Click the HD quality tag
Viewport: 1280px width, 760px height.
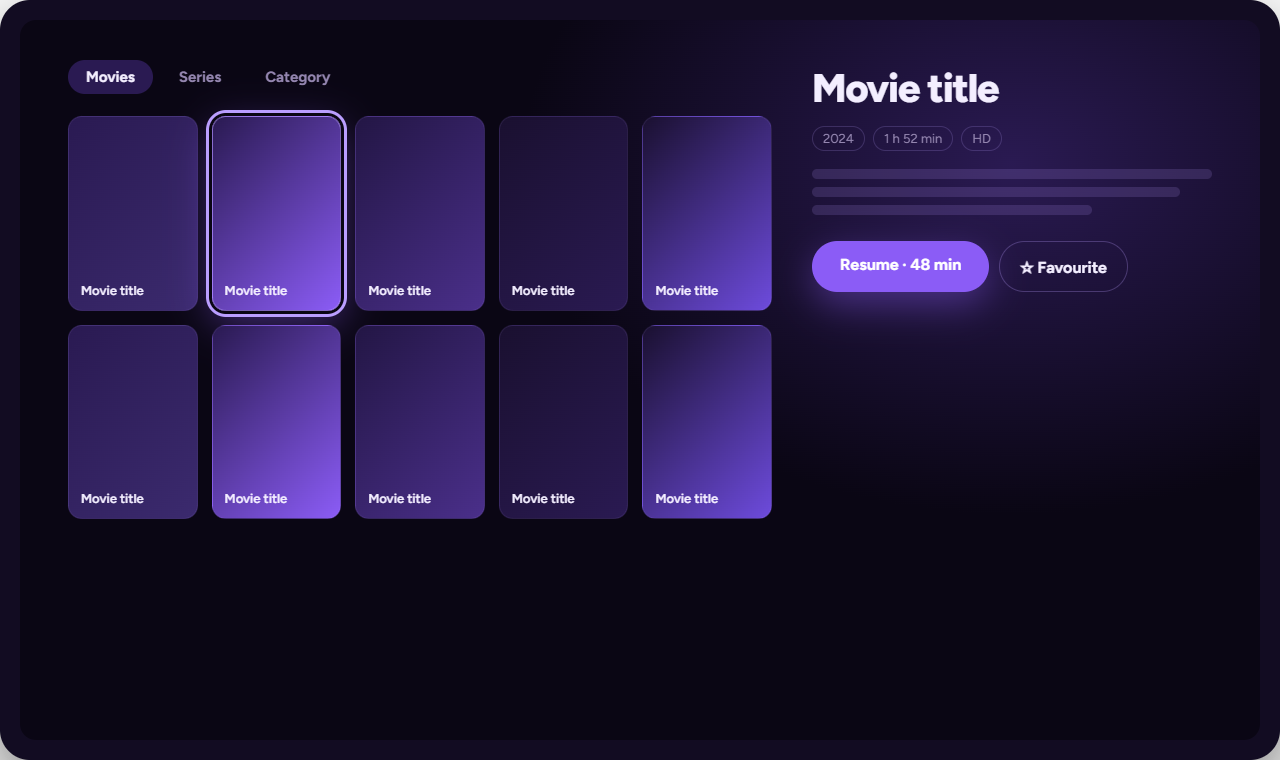(981, 139)
